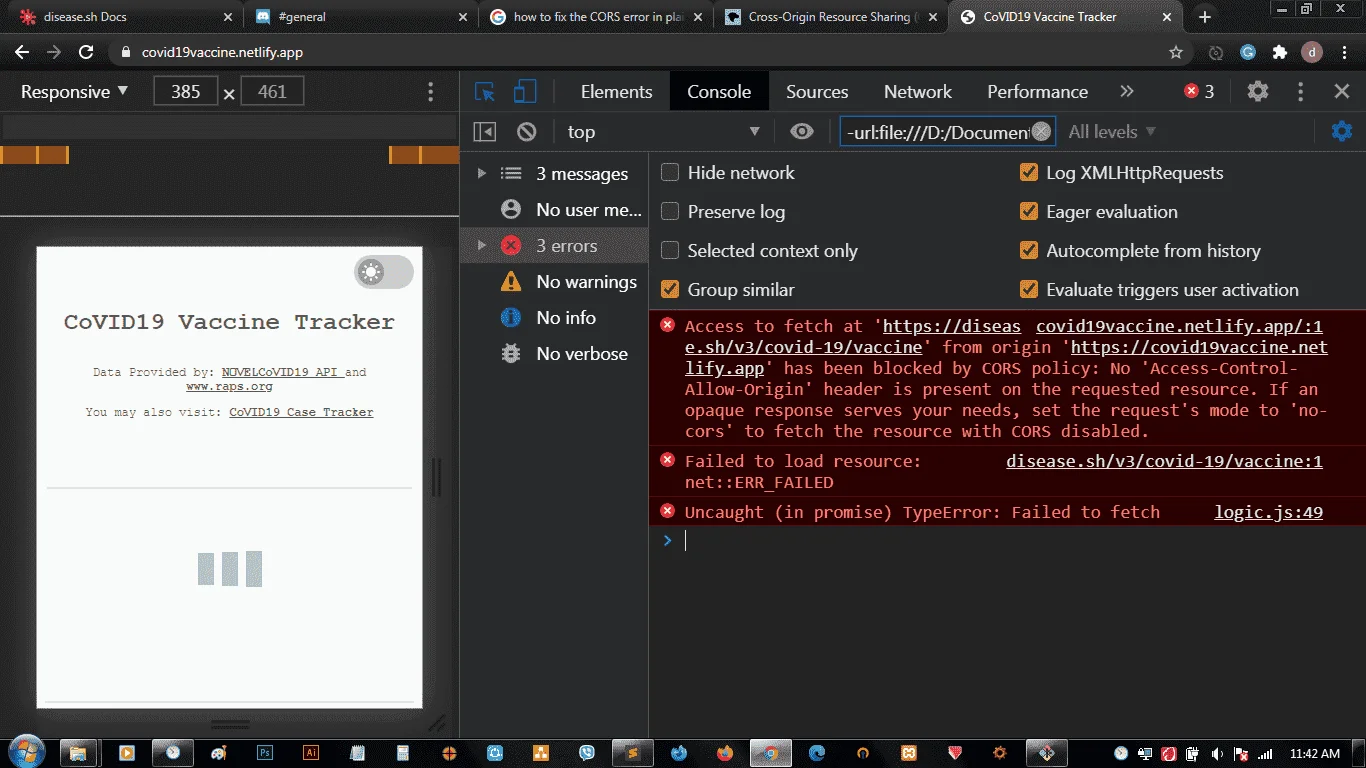Clear the console filter text
Screen dimensions: 1366x768
click(x=1042, y=131)
